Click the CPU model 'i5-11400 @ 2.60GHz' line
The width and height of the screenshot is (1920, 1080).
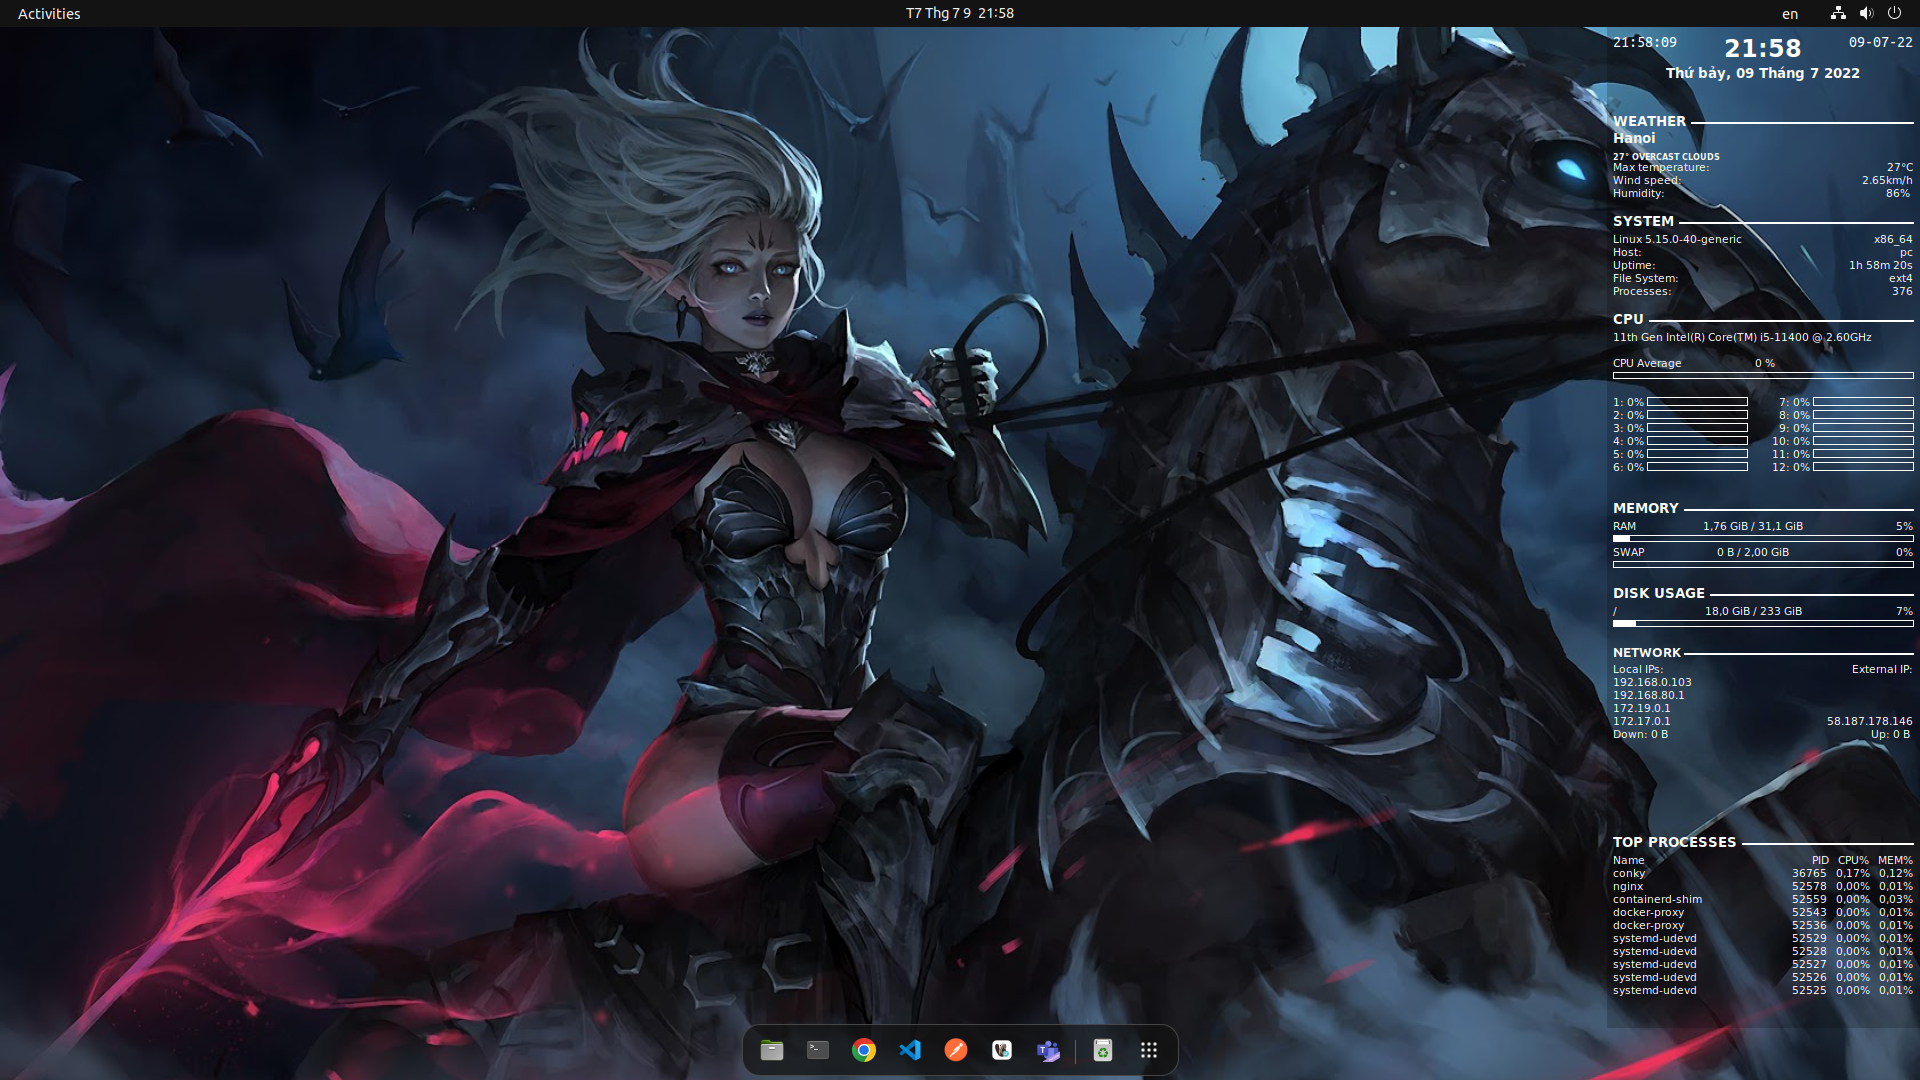pos(1742,337)
